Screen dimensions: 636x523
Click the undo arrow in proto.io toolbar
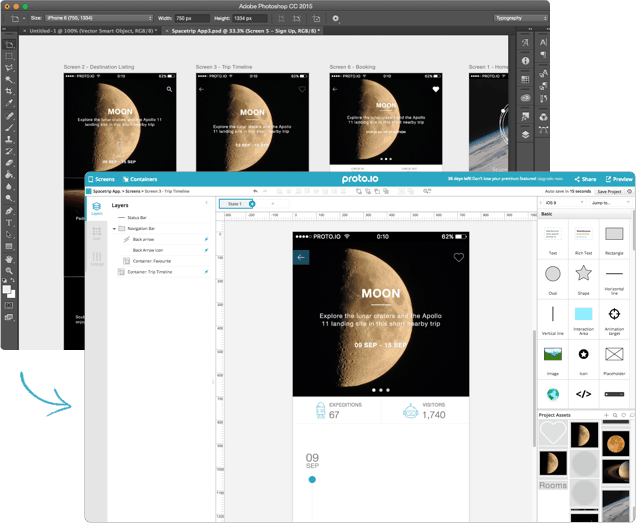[255, 191]
